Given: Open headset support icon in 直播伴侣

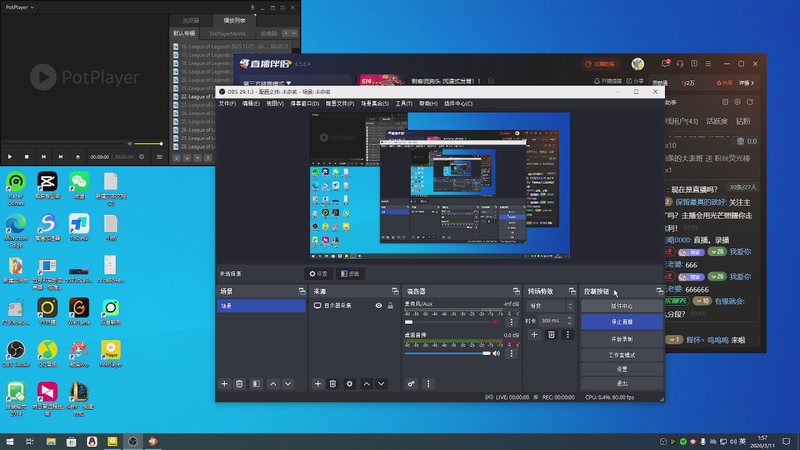Looking at the screenshot, I should 680,64.
